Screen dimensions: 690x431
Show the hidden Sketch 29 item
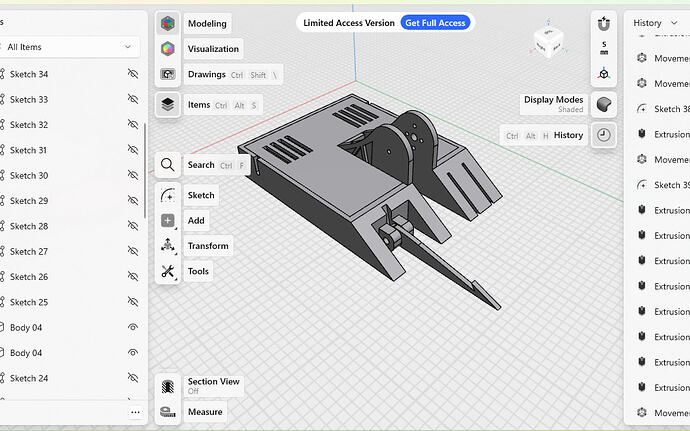[132, 201]
